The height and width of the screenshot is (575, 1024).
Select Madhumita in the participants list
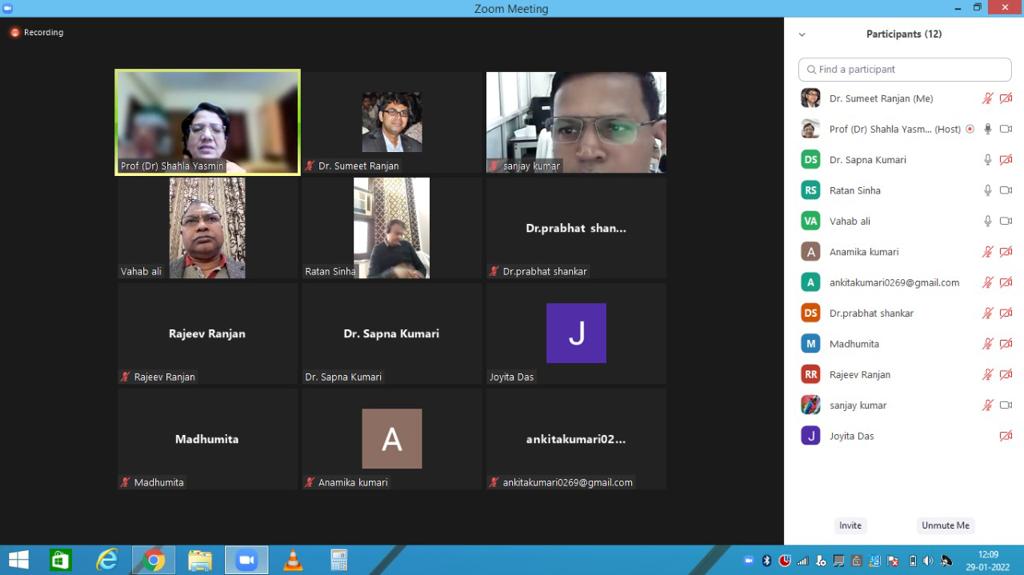point(854,344)
